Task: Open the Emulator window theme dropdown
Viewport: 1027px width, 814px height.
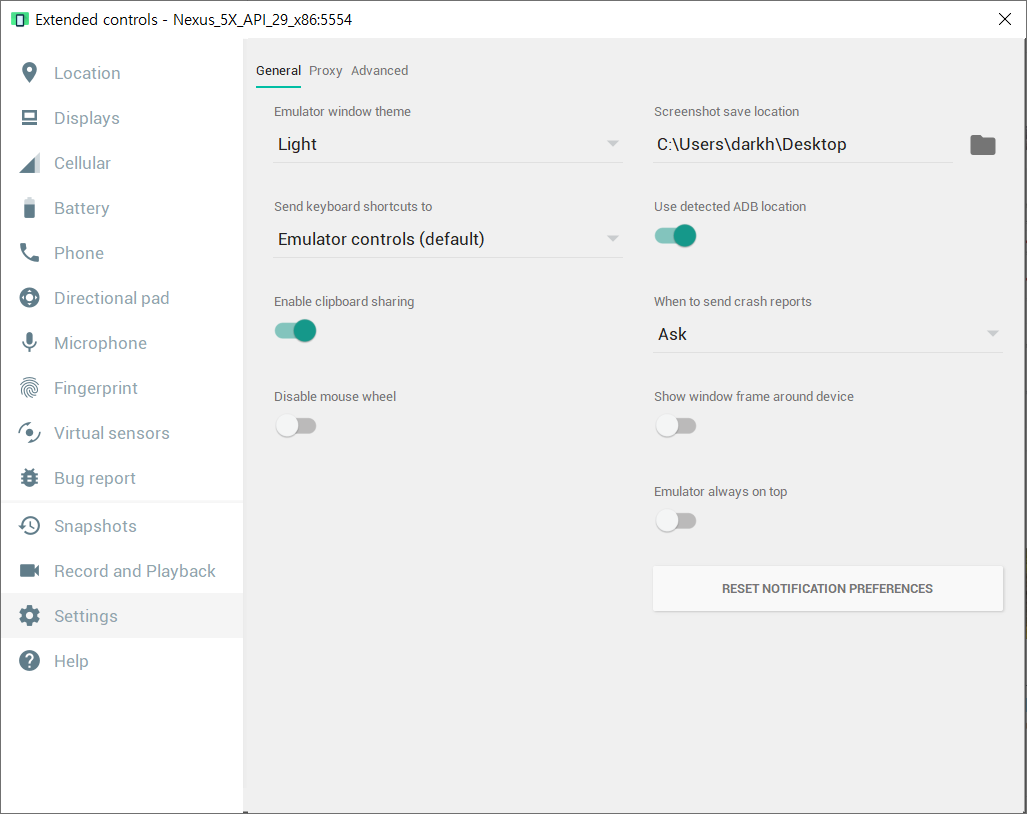Action: (x=447, y=145)
